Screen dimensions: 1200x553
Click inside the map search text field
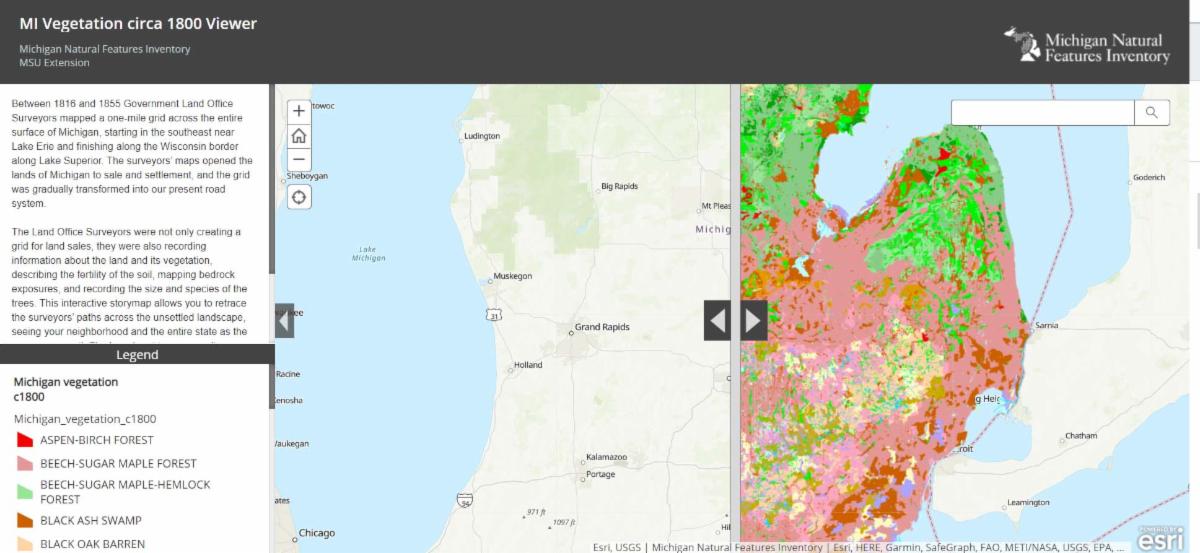(1042, 113)
